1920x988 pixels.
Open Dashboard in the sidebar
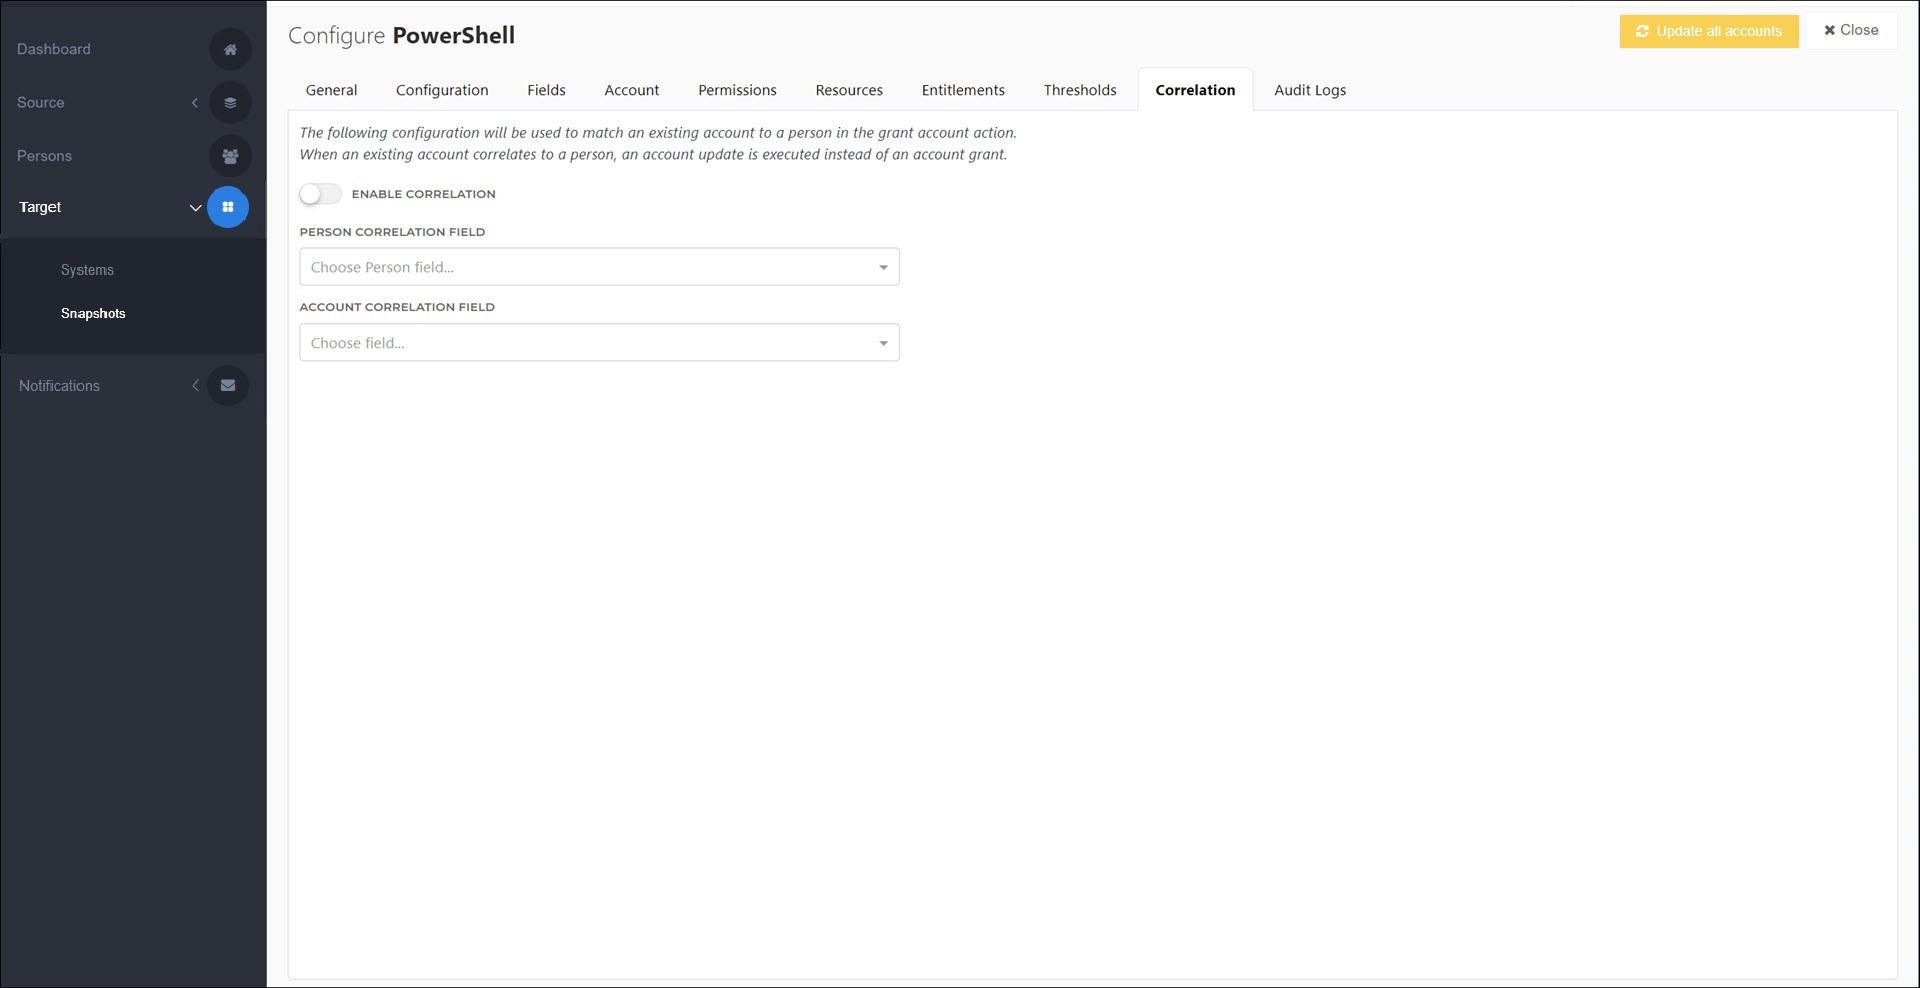54,49
